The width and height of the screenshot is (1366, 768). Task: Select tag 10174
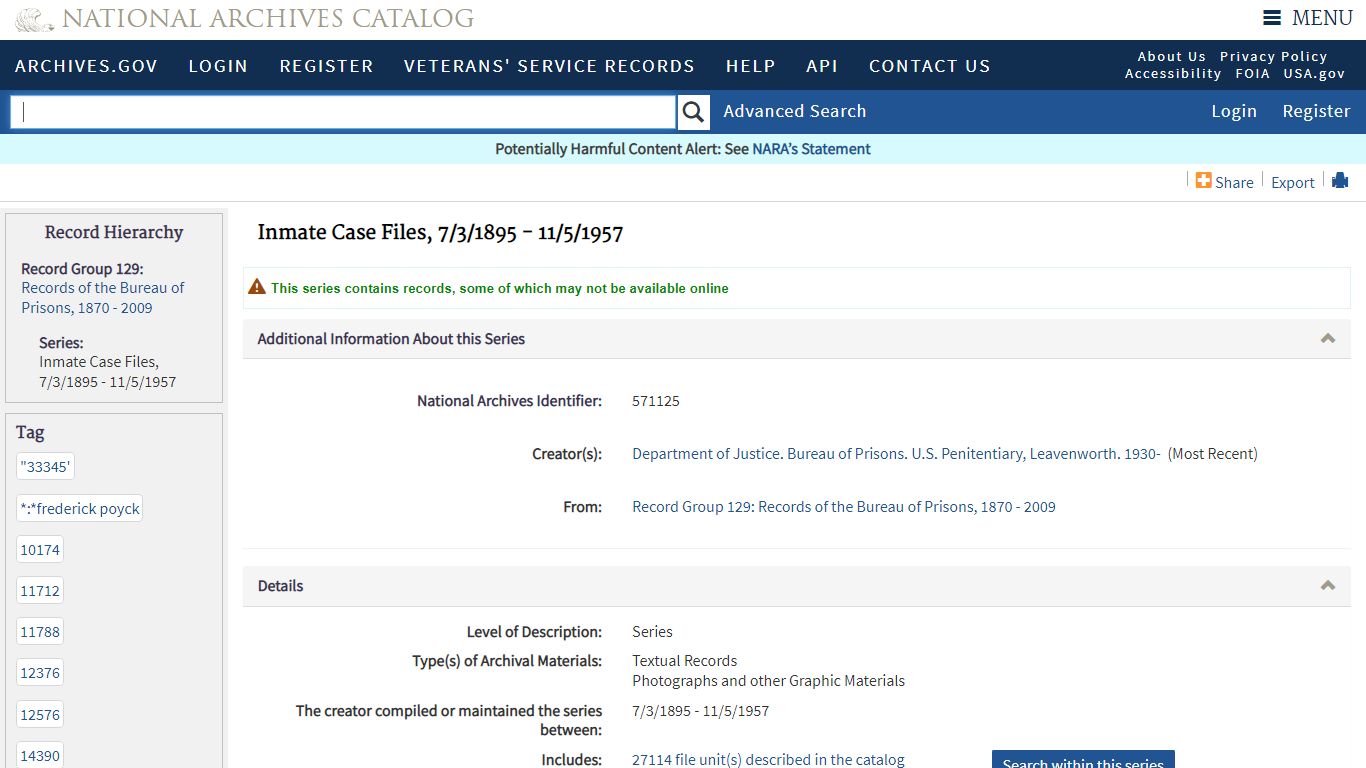40,550
